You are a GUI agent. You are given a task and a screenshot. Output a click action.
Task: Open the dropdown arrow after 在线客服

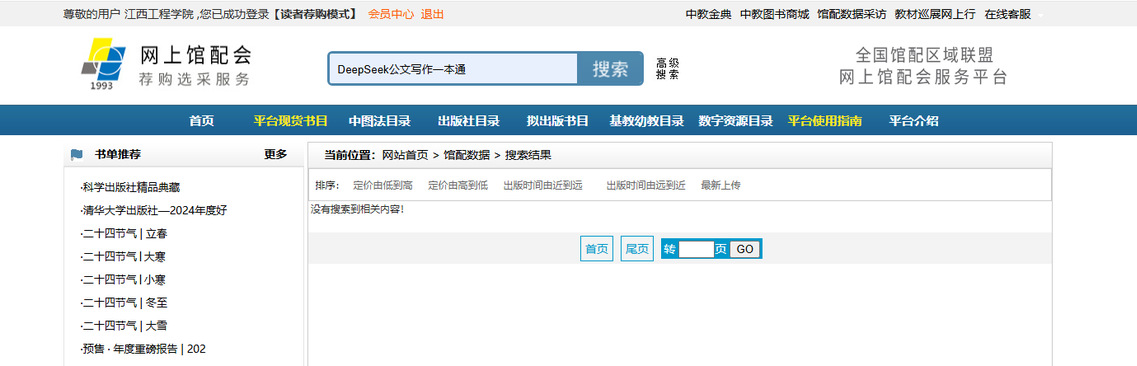coord(1041,14)
